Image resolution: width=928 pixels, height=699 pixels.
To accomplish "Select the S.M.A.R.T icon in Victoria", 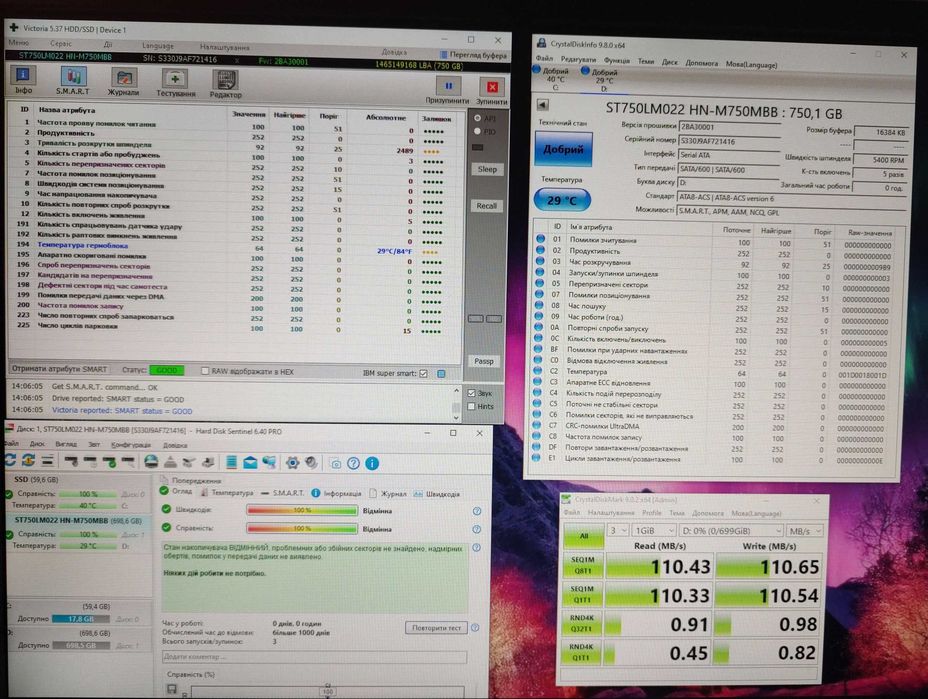I will (73, 80).
